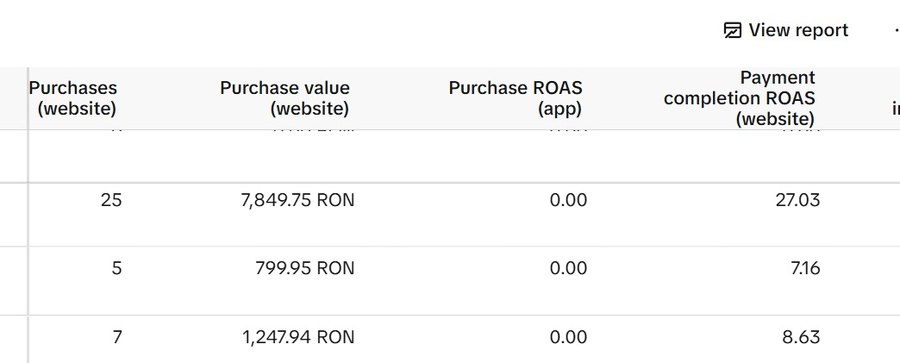Sort by Purchases (website) column header

73,98
